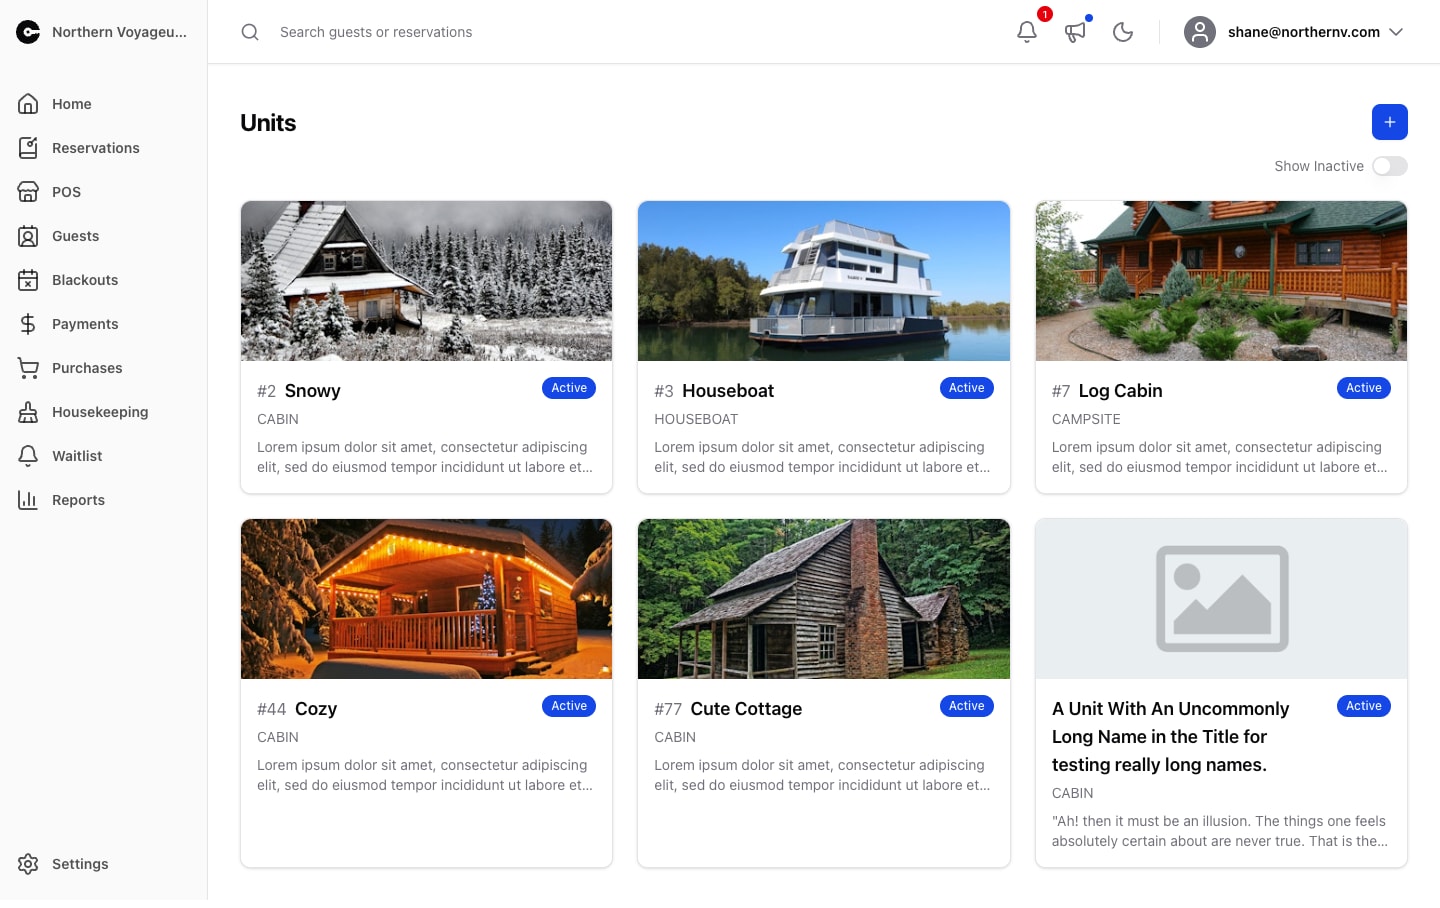Select the Housekeeping menu item
1440x908 pixels.
click(x=104, y=412)
